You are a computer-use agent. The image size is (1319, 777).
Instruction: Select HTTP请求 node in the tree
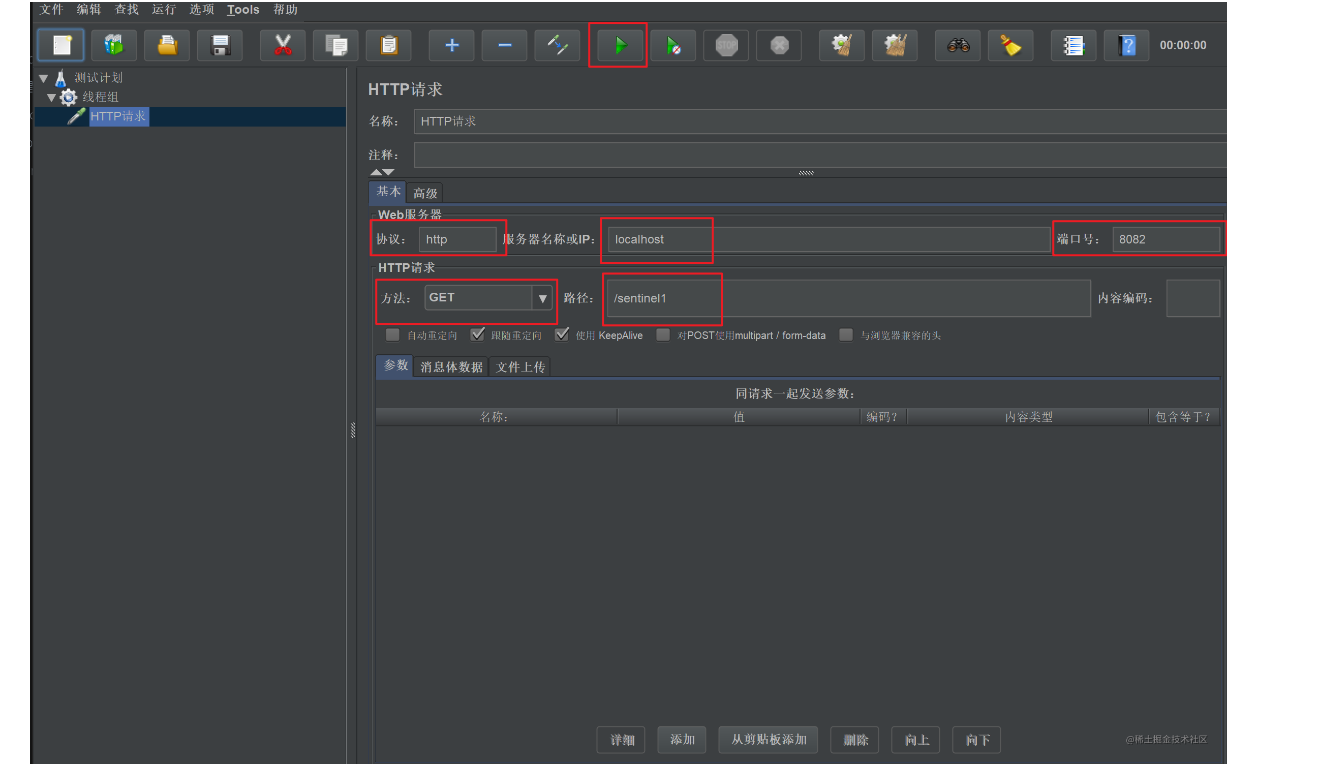[119, 116]
